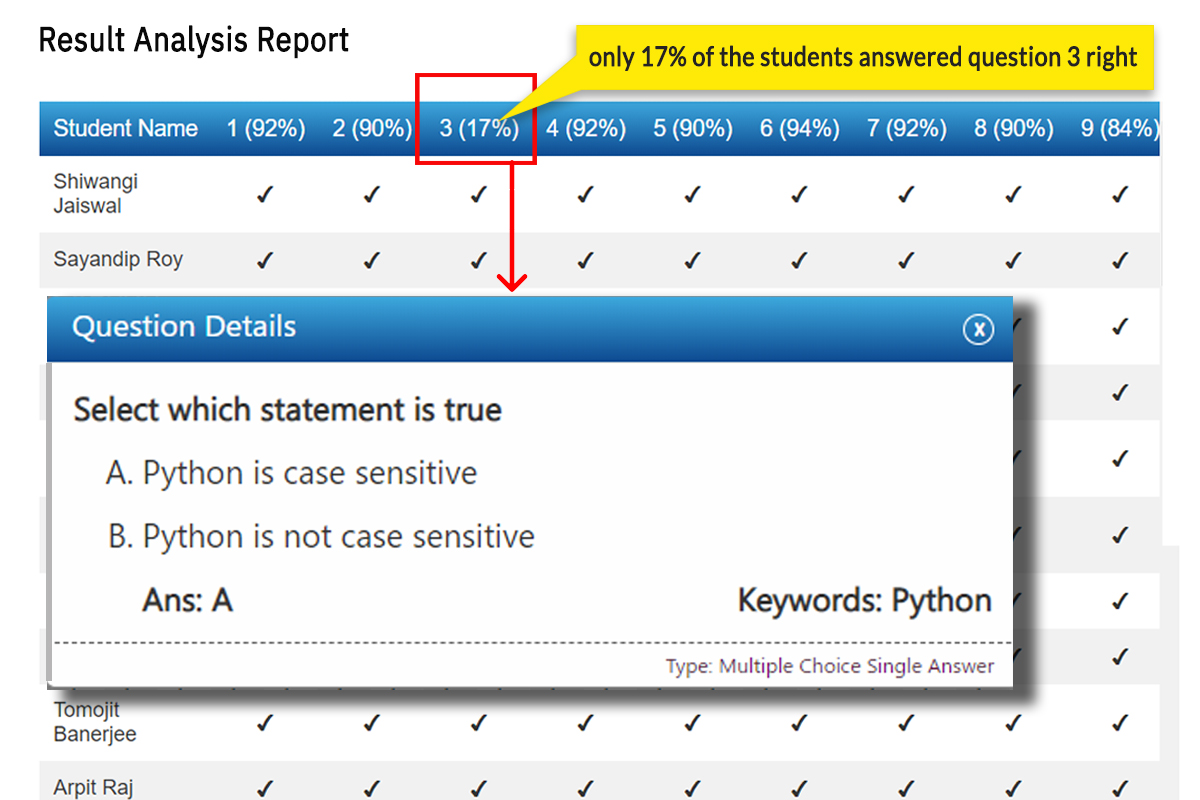Click question 9 (84%) header
Screen dimensions: 1200x800
pyautogui.click(x=1119, y=128)
